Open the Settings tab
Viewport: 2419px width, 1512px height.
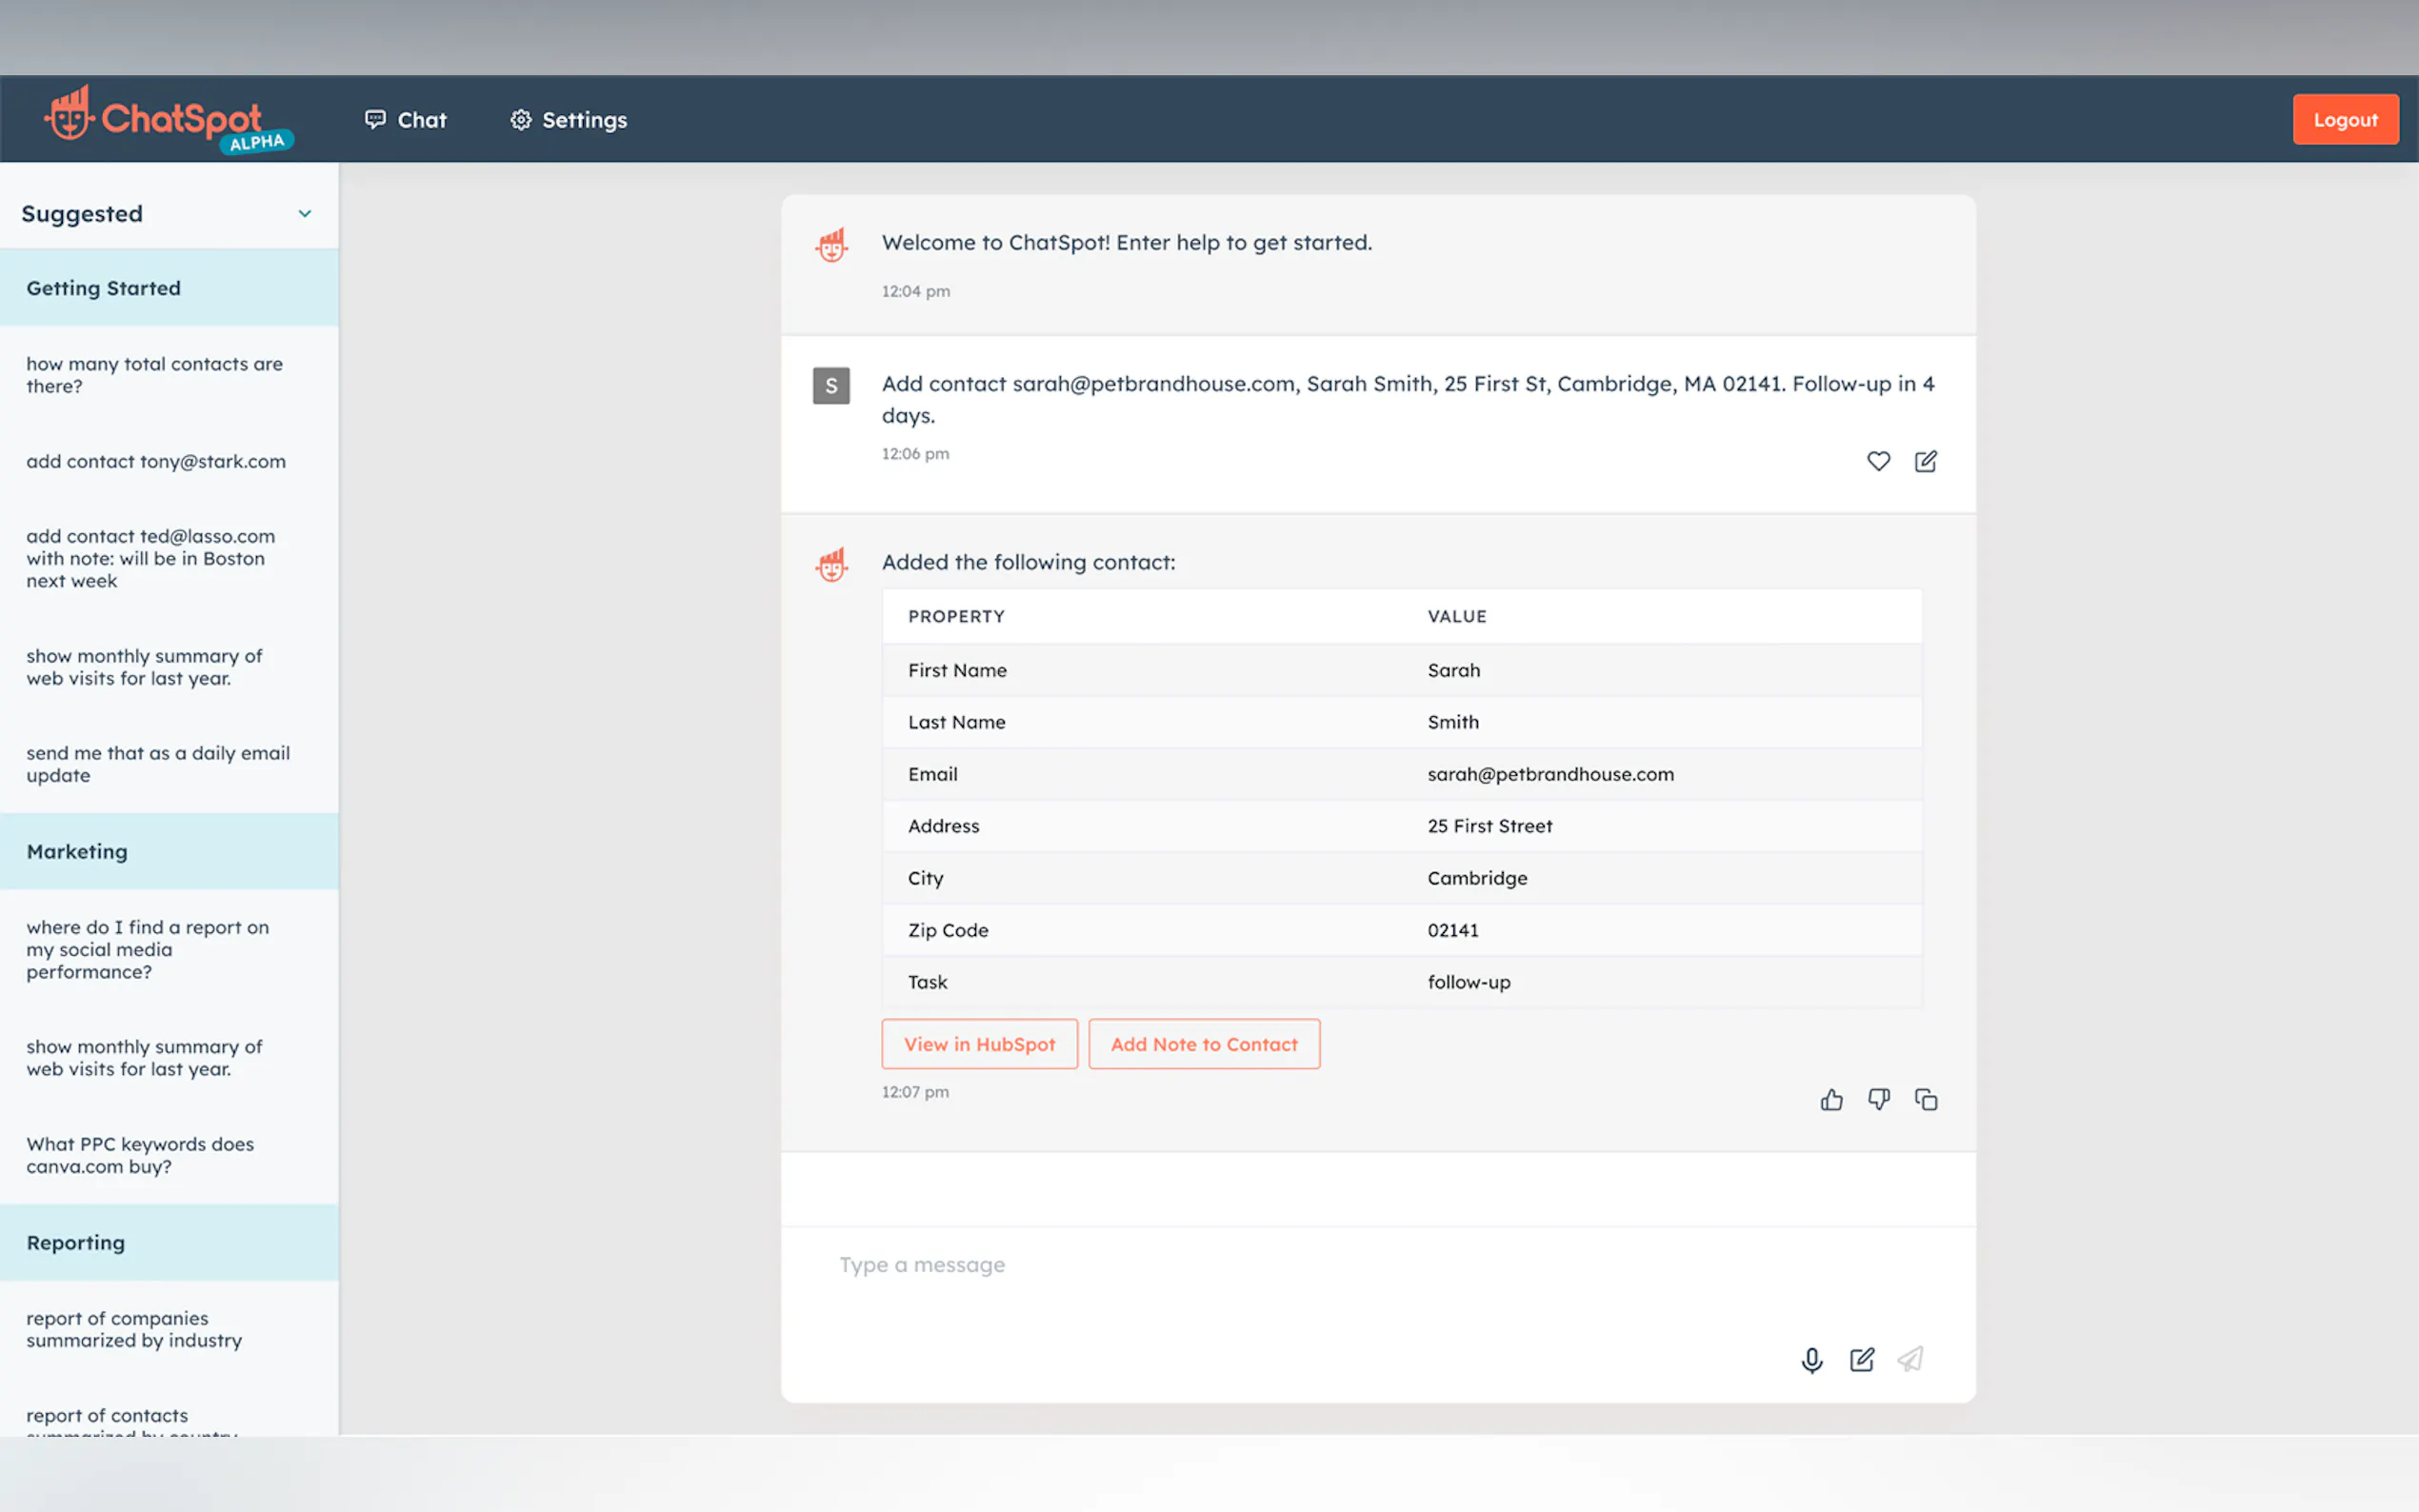click(x=569, y=120)
